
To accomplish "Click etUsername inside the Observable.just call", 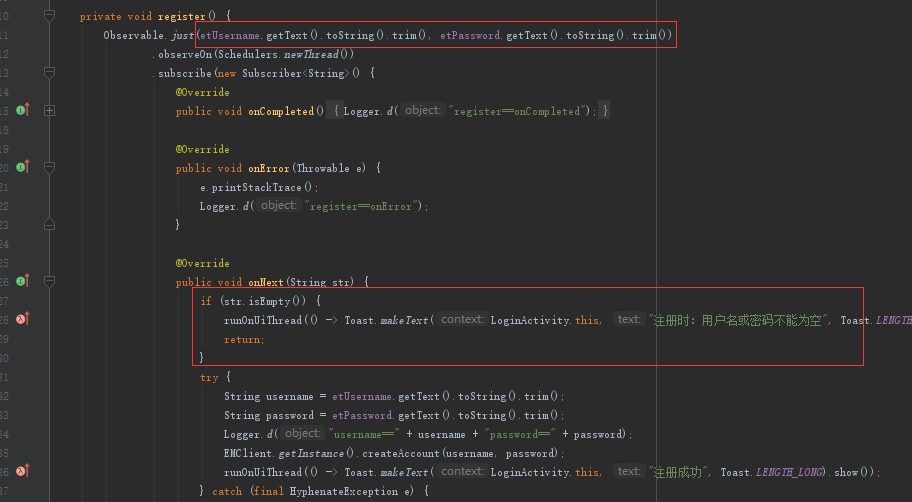I will point(230,35).
